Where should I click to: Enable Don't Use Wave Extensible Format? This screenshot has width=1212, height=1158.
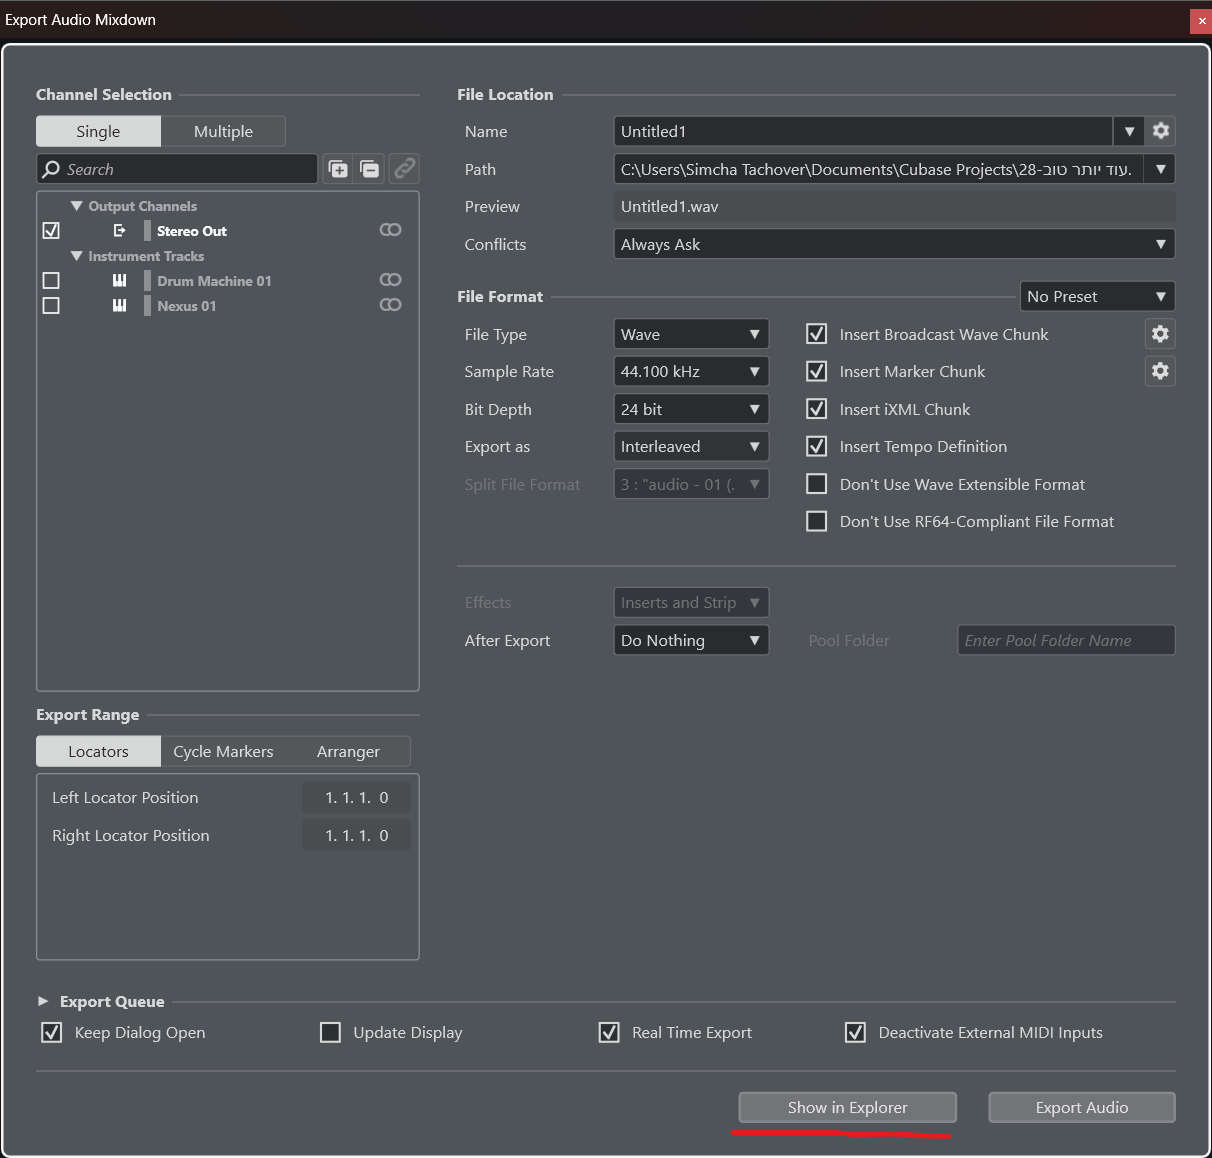coord(817,484)
